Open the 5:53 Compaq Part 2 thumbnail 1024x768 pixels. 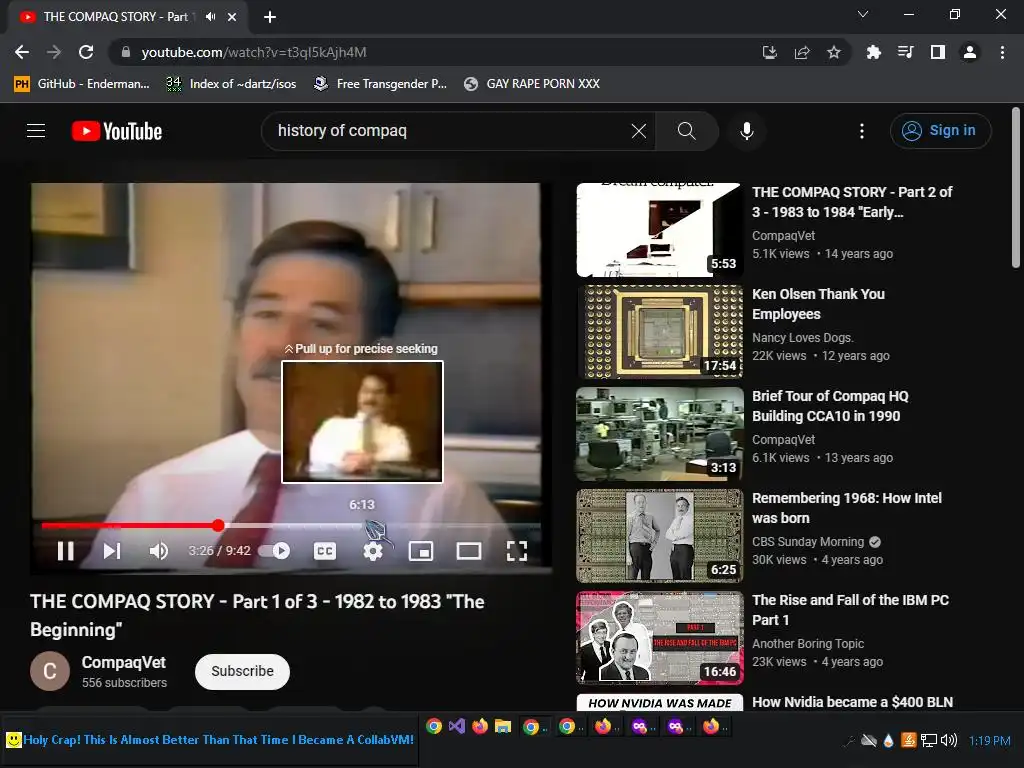(x=660, y=230)
